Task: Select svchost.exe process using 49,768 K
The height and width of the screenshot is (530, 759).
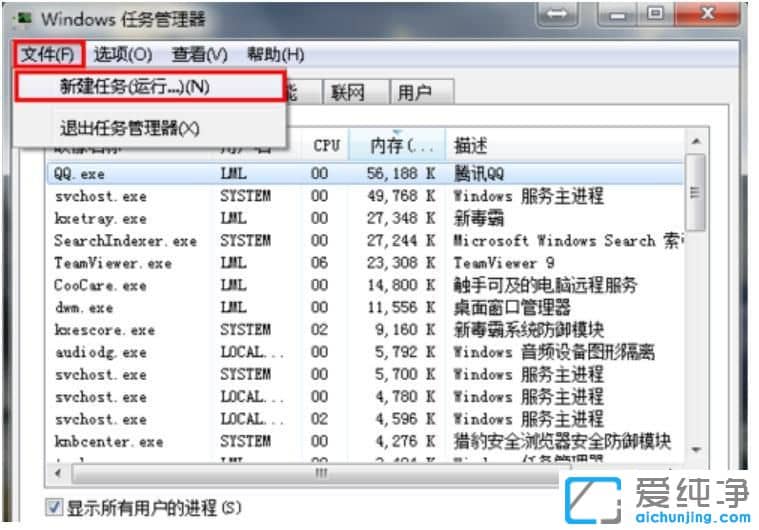Action: click(x=365, y=196)
